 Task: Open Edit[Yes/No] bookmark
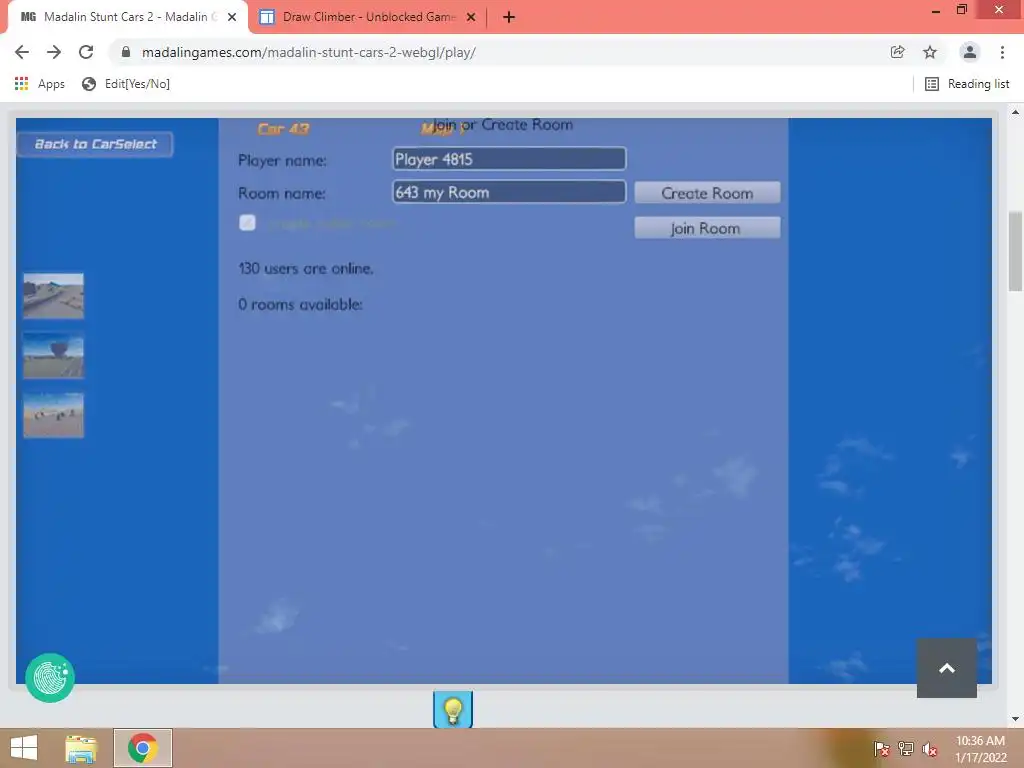(x=126, y=84)
